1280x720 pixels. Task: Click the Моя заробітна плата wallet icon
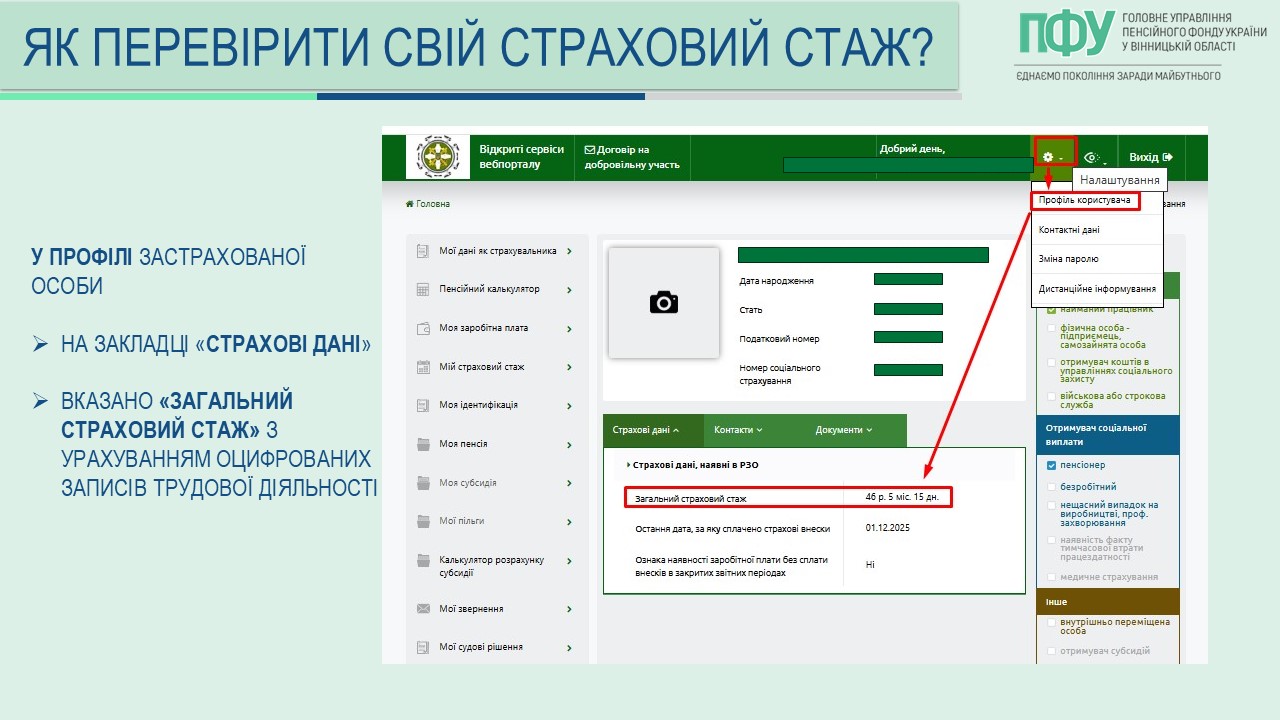[x=422, y=328]
